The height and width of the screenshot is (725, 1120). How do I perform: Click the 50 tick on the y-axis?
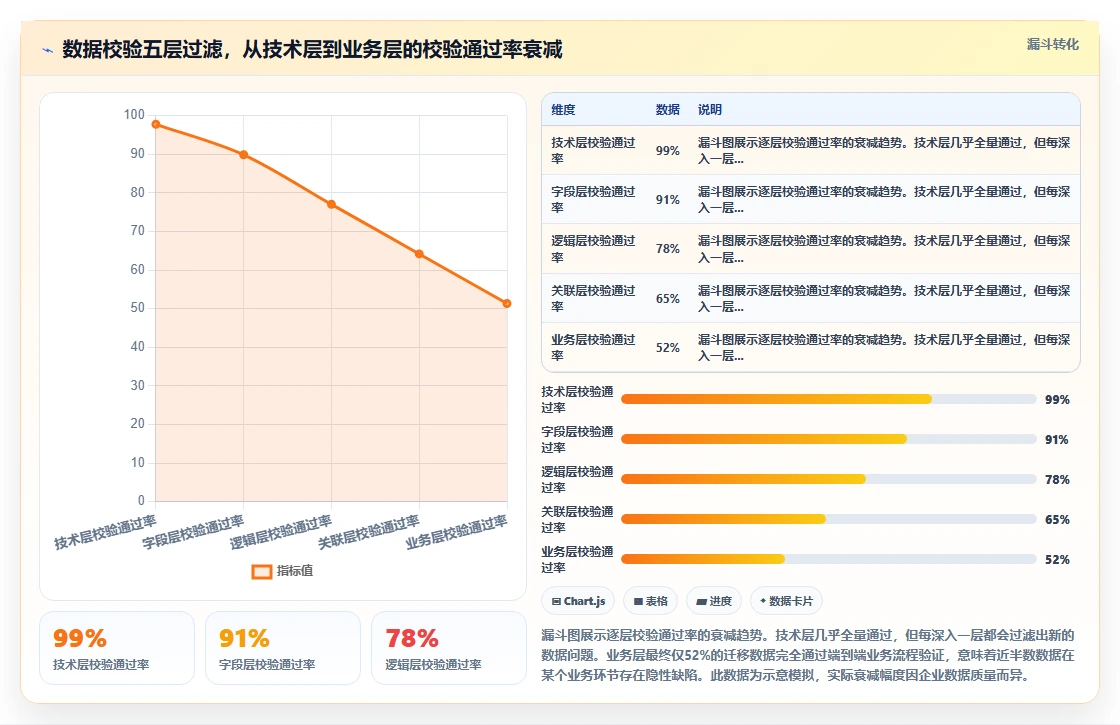click(x=137, y=308)
